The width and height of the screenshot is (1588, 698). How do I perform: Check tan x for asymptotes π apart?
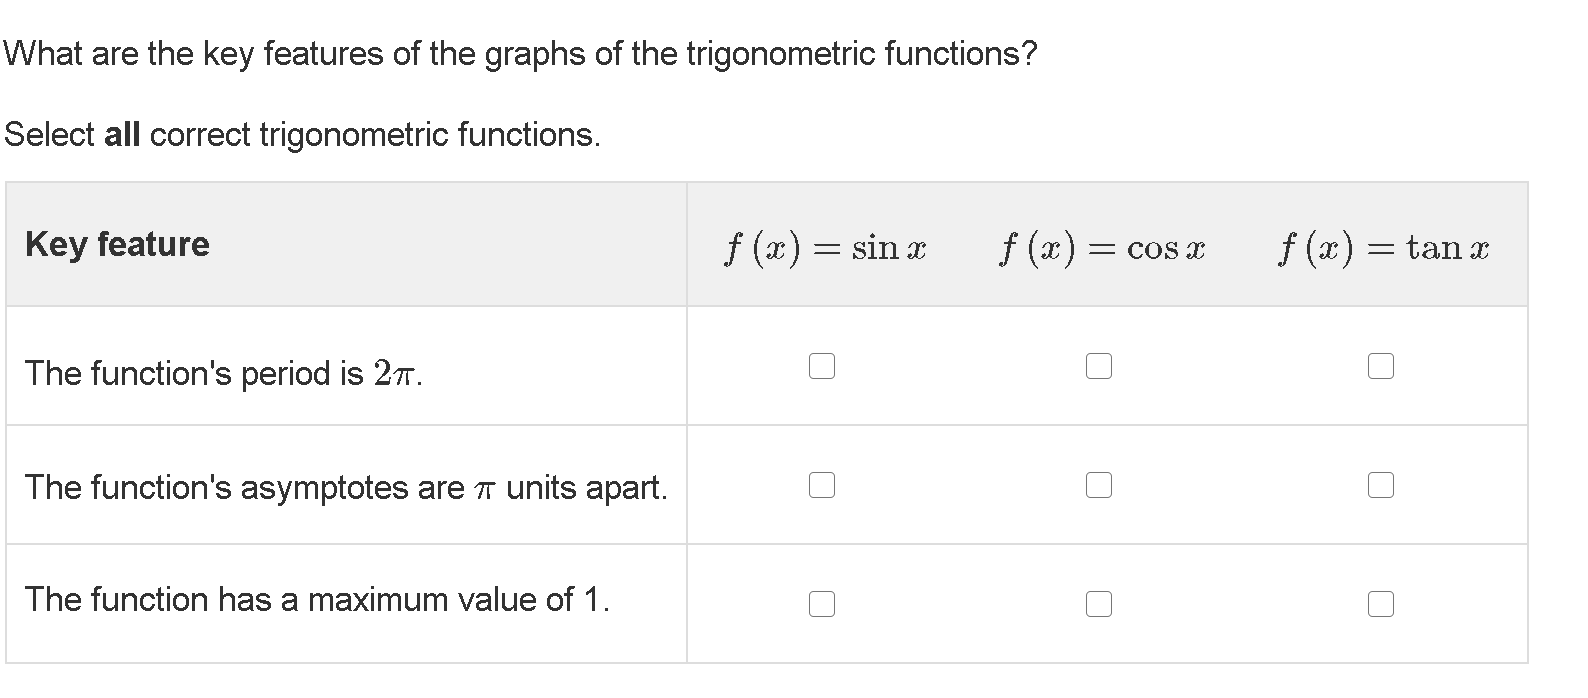click(1380, 485)
